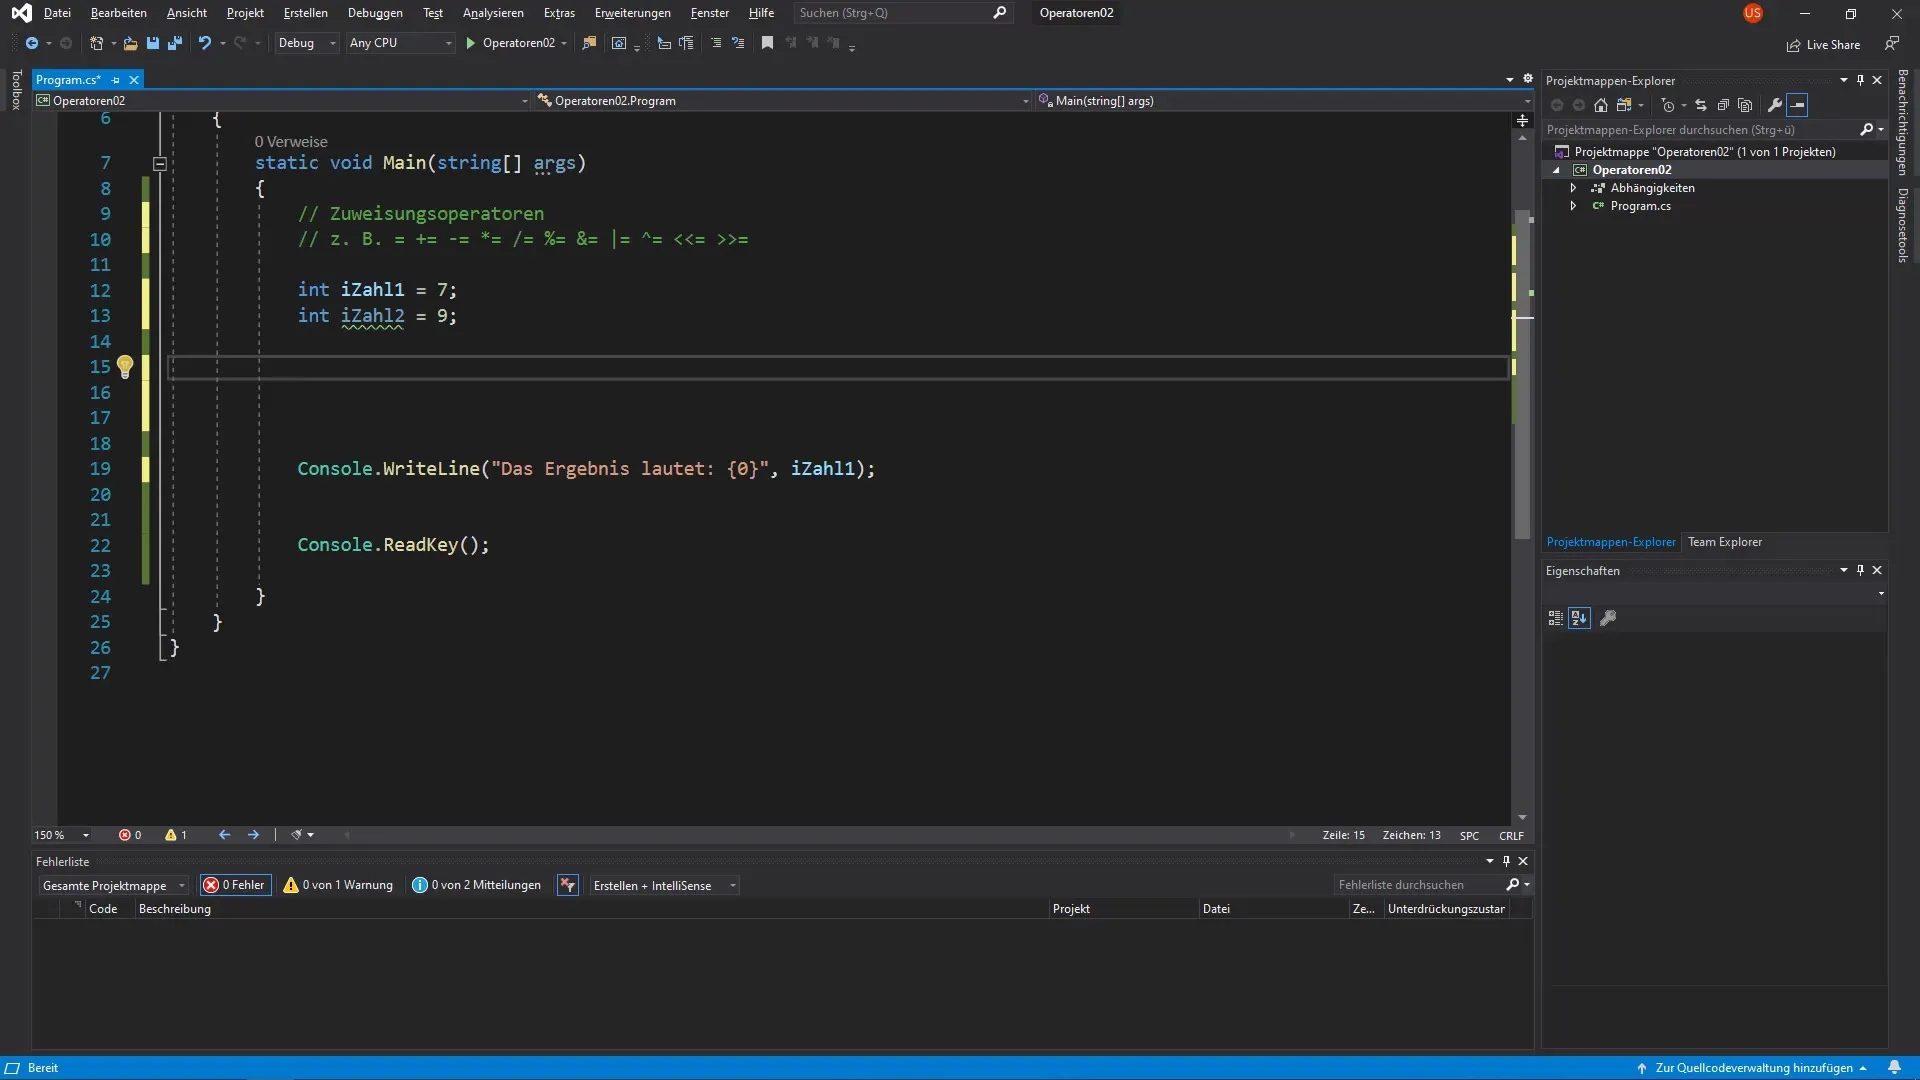
Task: Click the Home icon in Projektmappen-Explorer
Action: (1601, 105)
